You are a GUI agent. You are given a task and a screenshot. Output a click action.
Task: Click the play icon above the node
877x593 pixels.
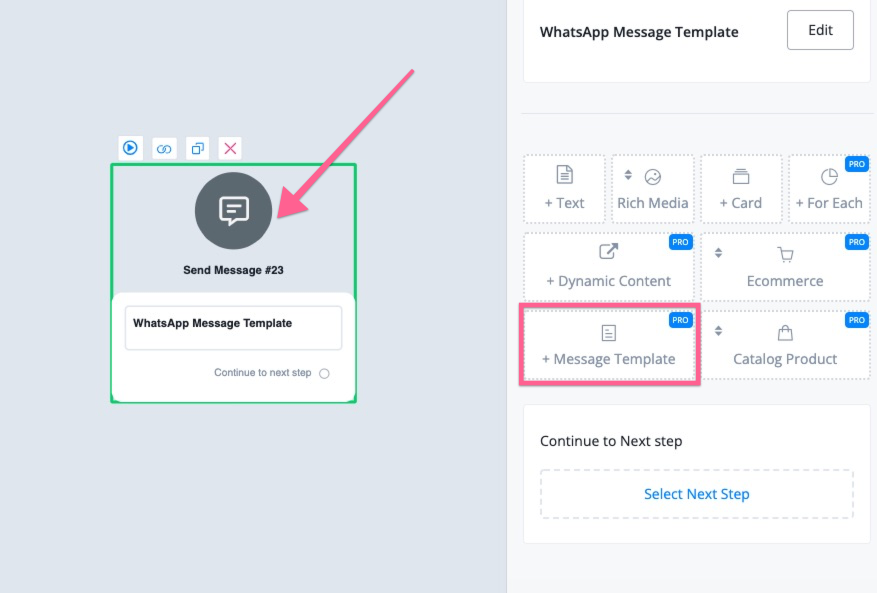[x=130, y=148]
